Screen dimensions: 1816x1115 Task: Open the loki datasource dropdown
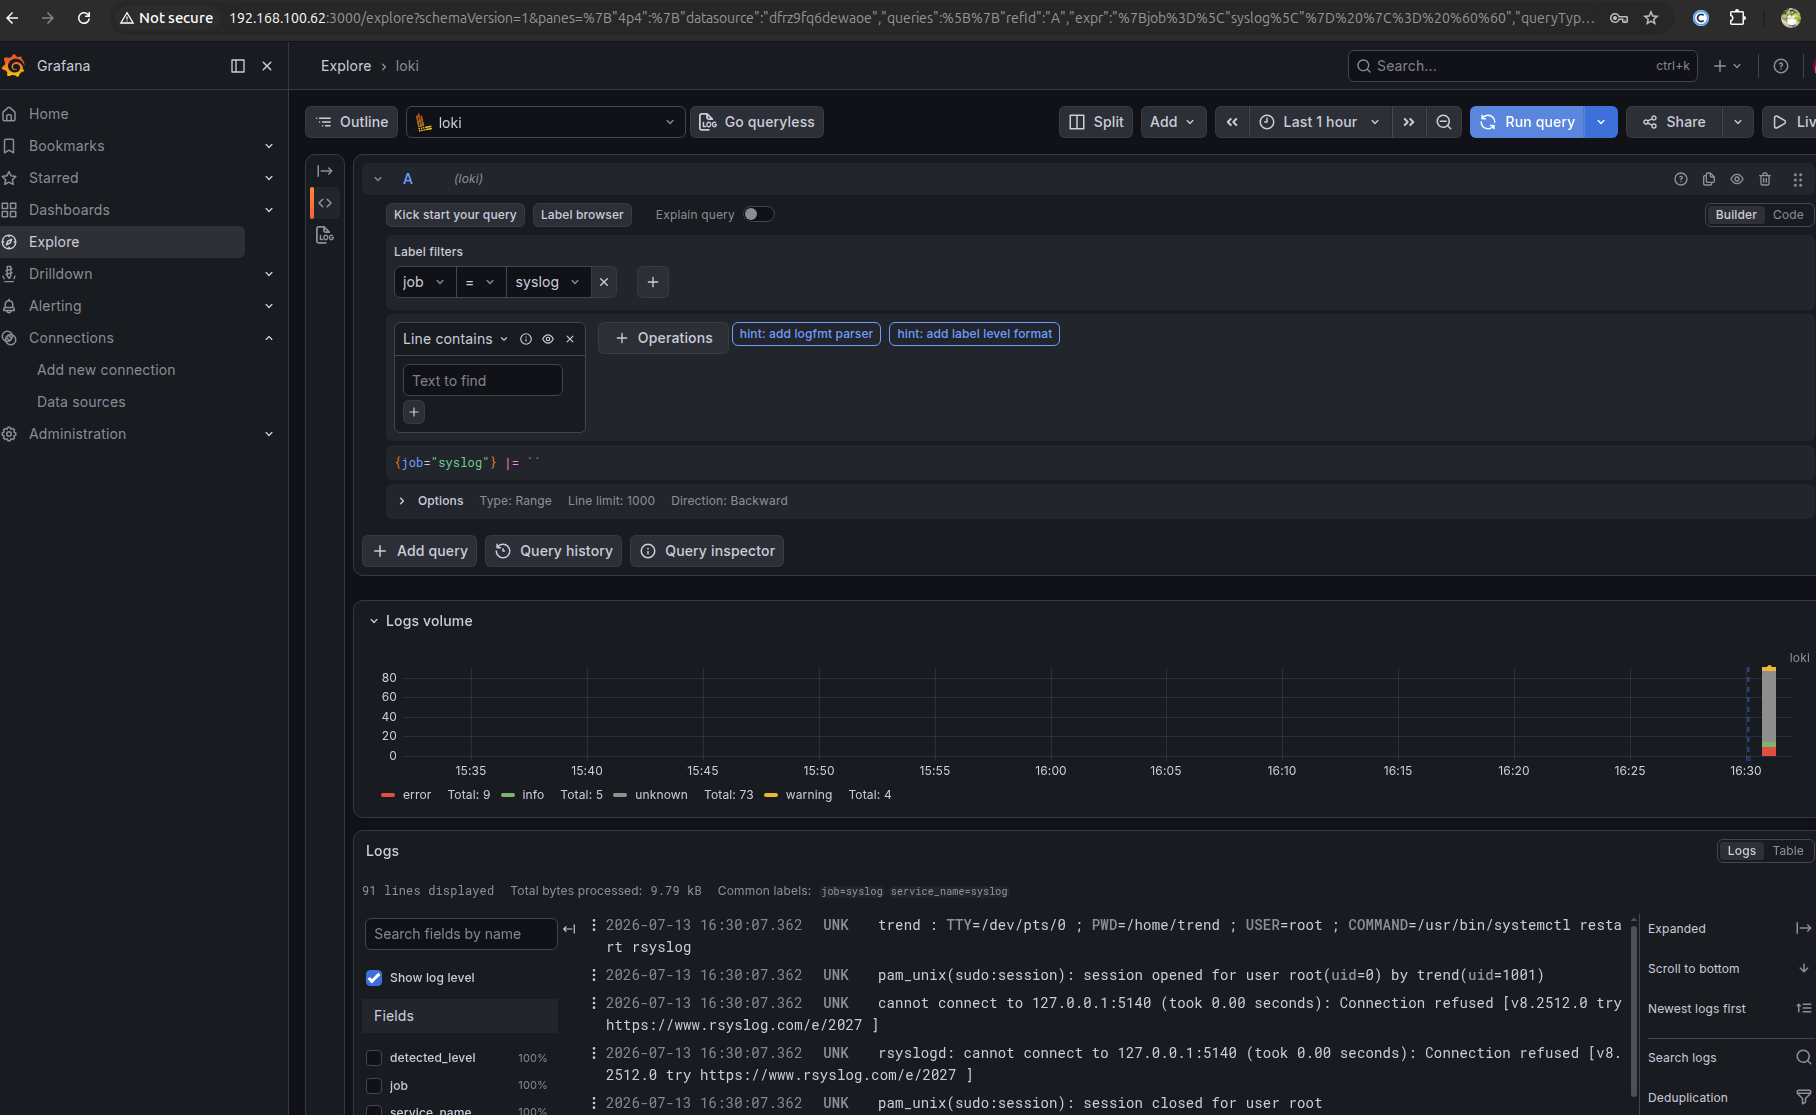[546, 122]
